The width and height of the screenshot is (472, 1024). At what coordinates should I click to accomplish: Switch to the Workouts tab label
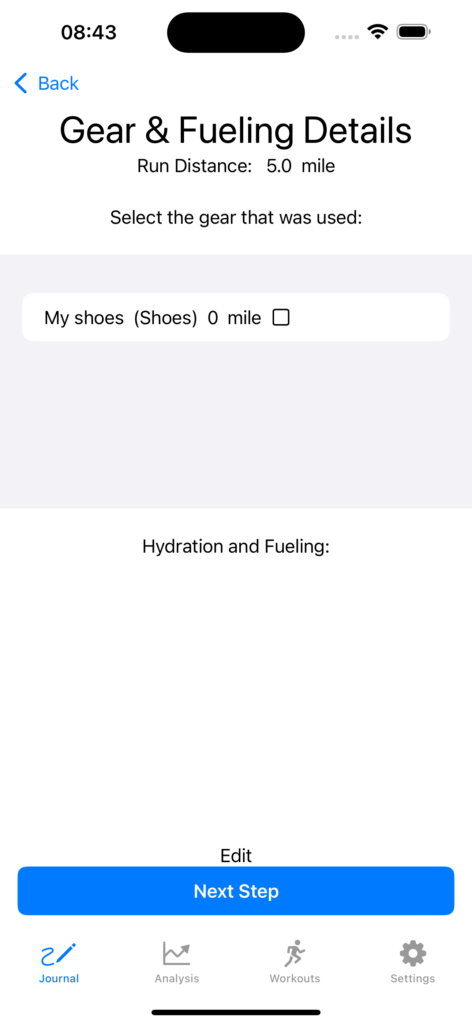(295, 978)
